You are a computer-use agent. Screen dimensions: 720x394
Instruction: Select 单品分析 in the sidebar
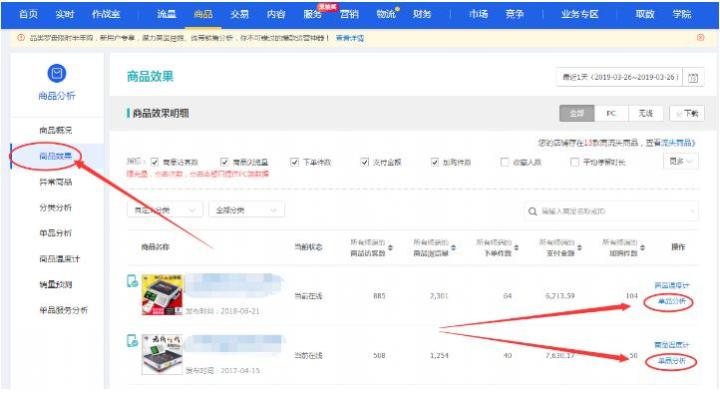[x=56, y=233]
